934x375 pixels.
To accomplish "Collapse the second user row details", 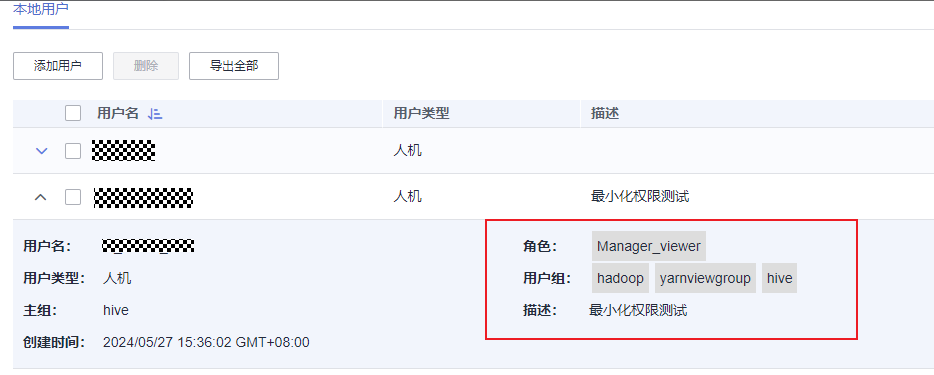I will click(41, 197).
